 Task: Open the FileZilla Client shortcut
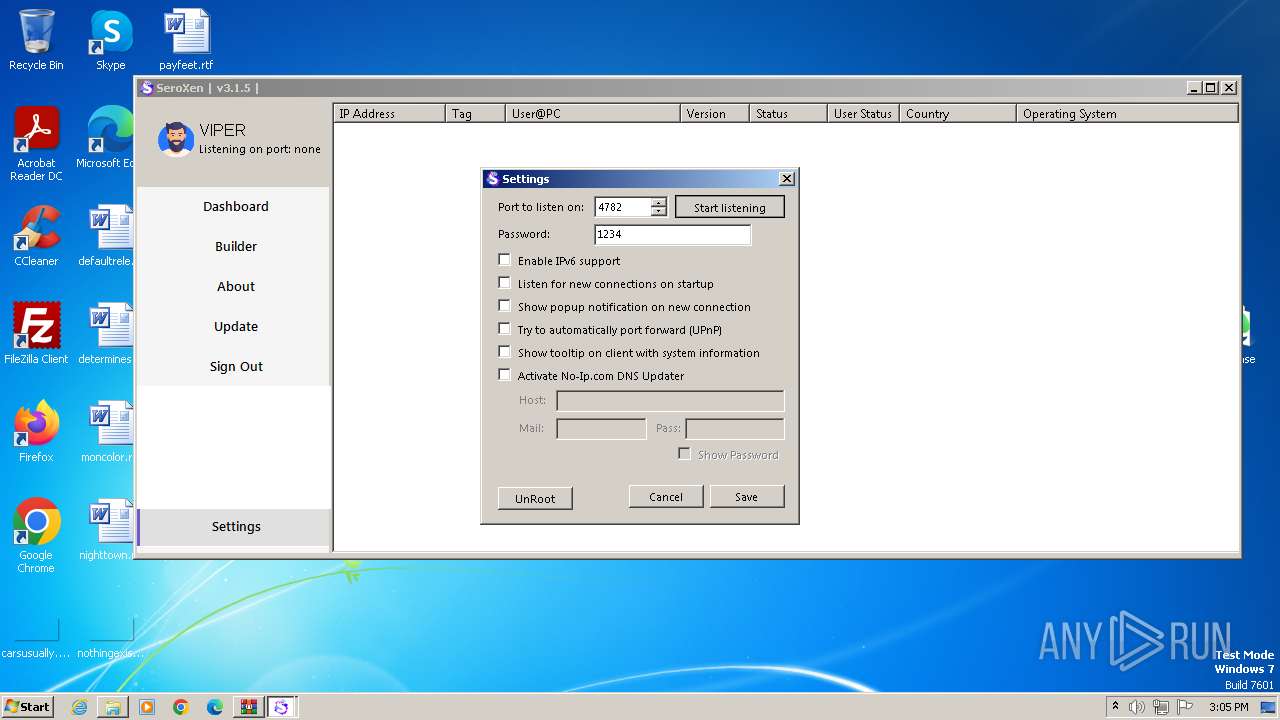(x=36, y=334)
